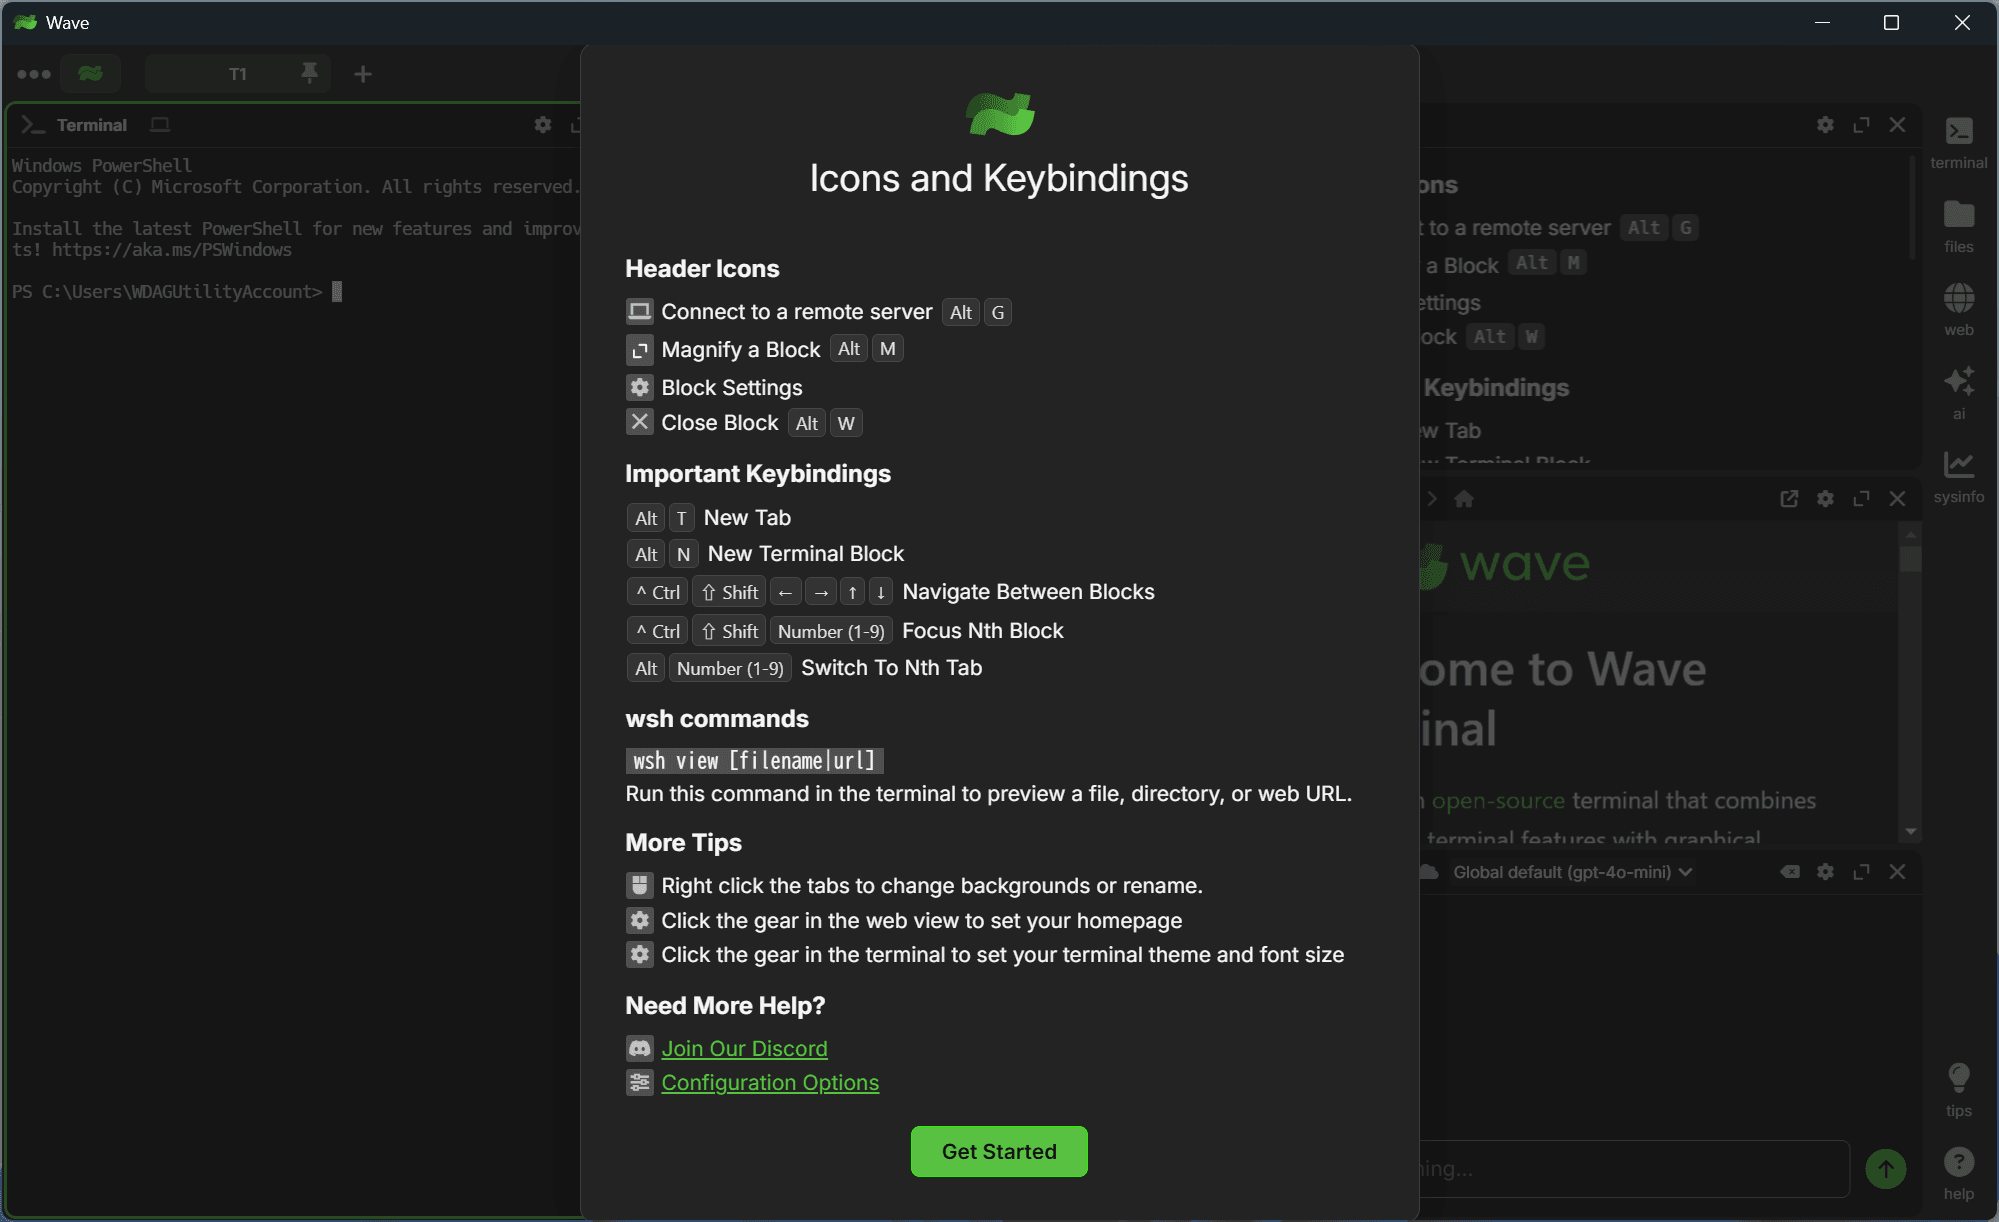The width and height of the screenshot is (1999, 1222).
Task: Magnify the web block
Action: point(1861,498)
